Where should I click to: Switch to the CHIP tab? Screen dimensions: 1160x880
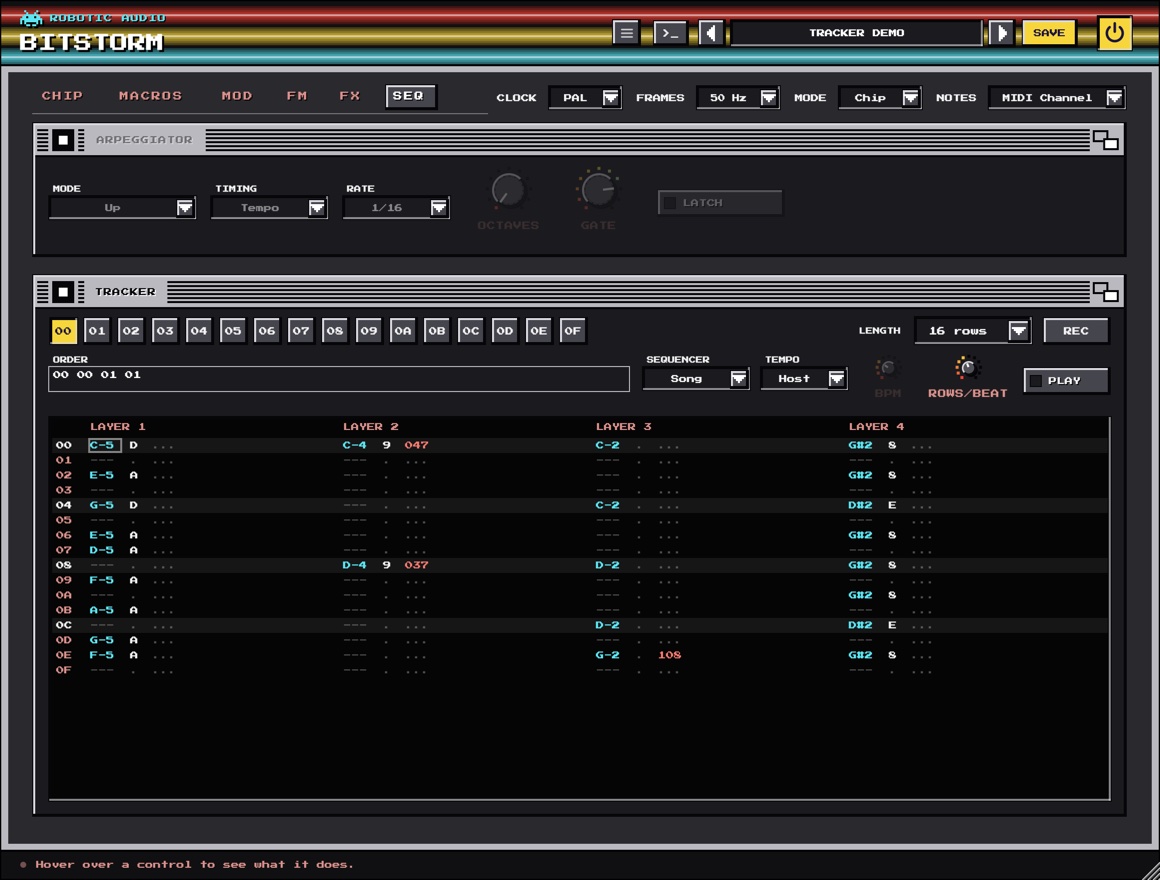pos(62,96)
